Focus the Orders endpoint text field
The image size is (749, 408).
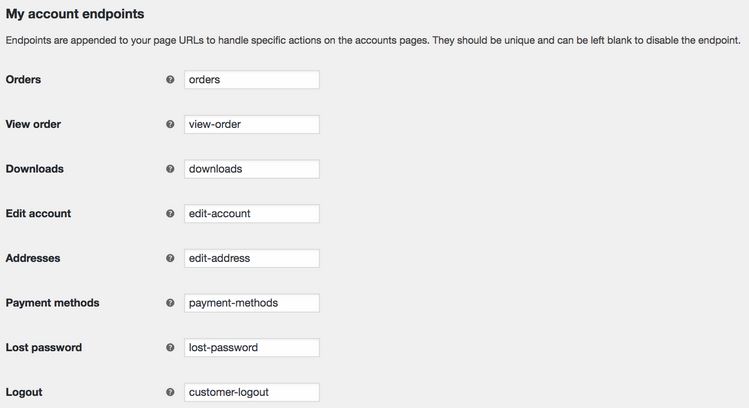pos(252,79)
